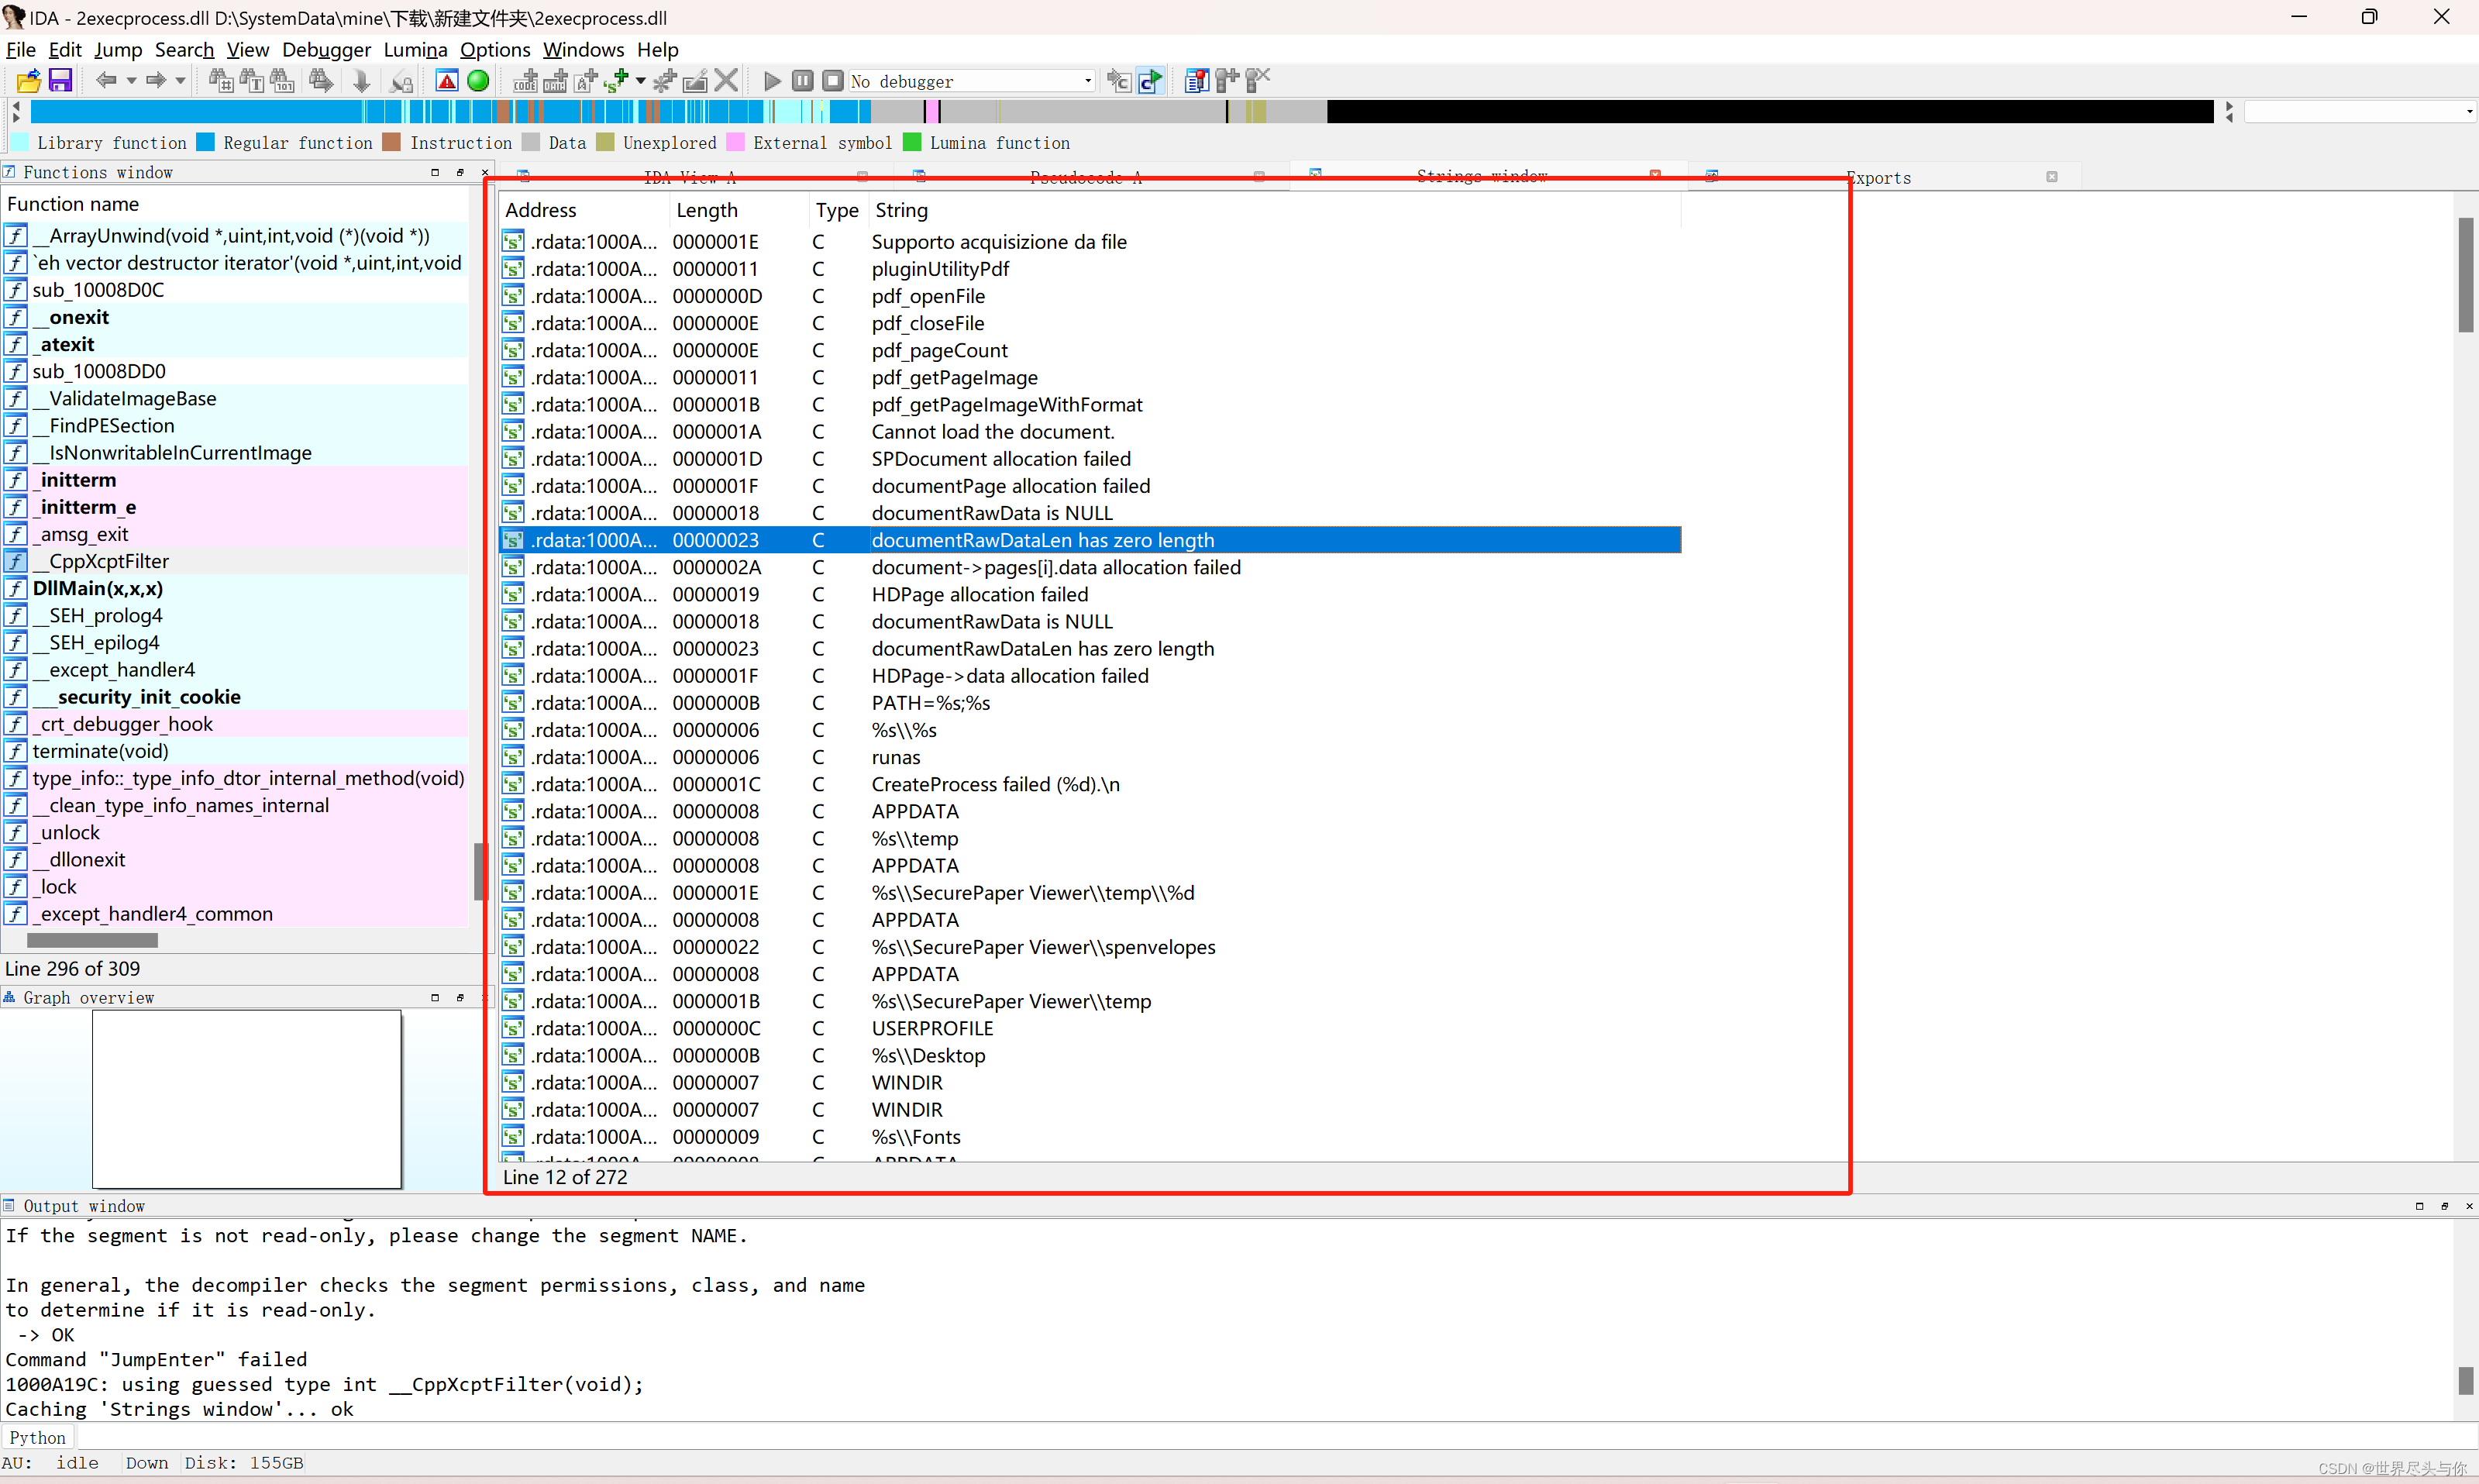Select the DllMain(x,x,x) function
The image size is (2479, 1484).
pos(235,588)
